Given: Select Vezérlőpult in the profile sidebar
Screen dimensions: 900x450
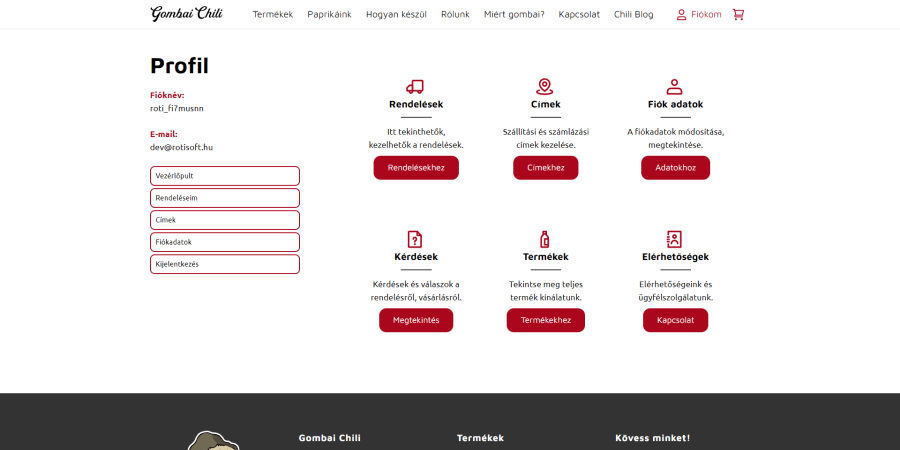Looking at the screenshot, I should [x=225, y=176].
